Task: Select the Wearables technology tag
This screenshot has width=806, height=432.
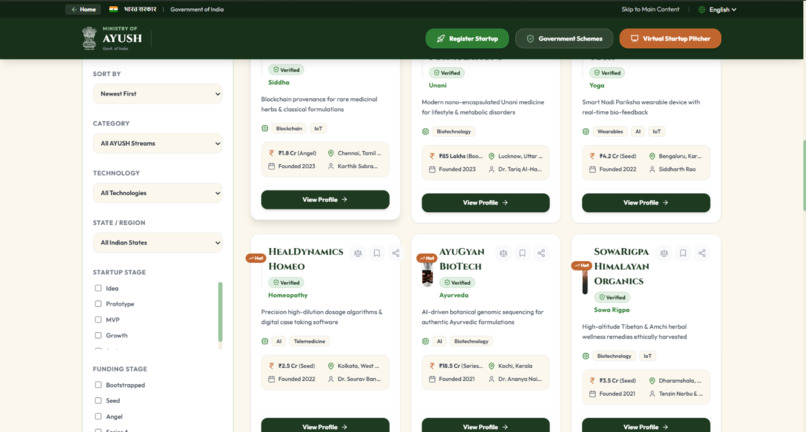Action: [610, 132]
